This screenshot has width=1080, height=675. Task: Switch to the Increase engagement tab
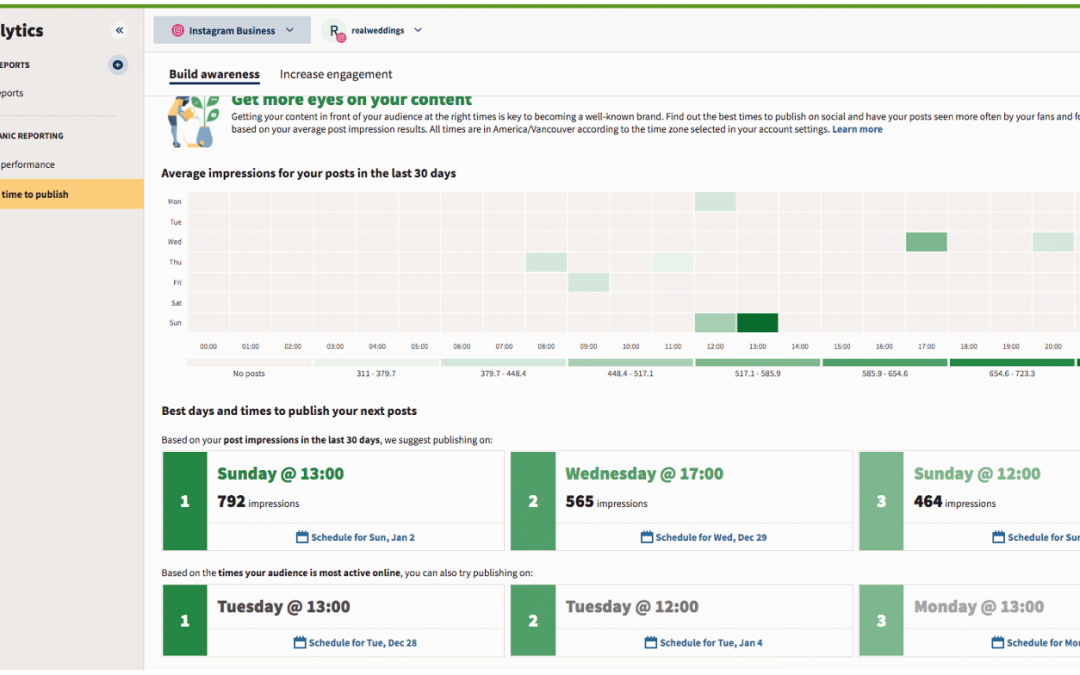point(335,74)
